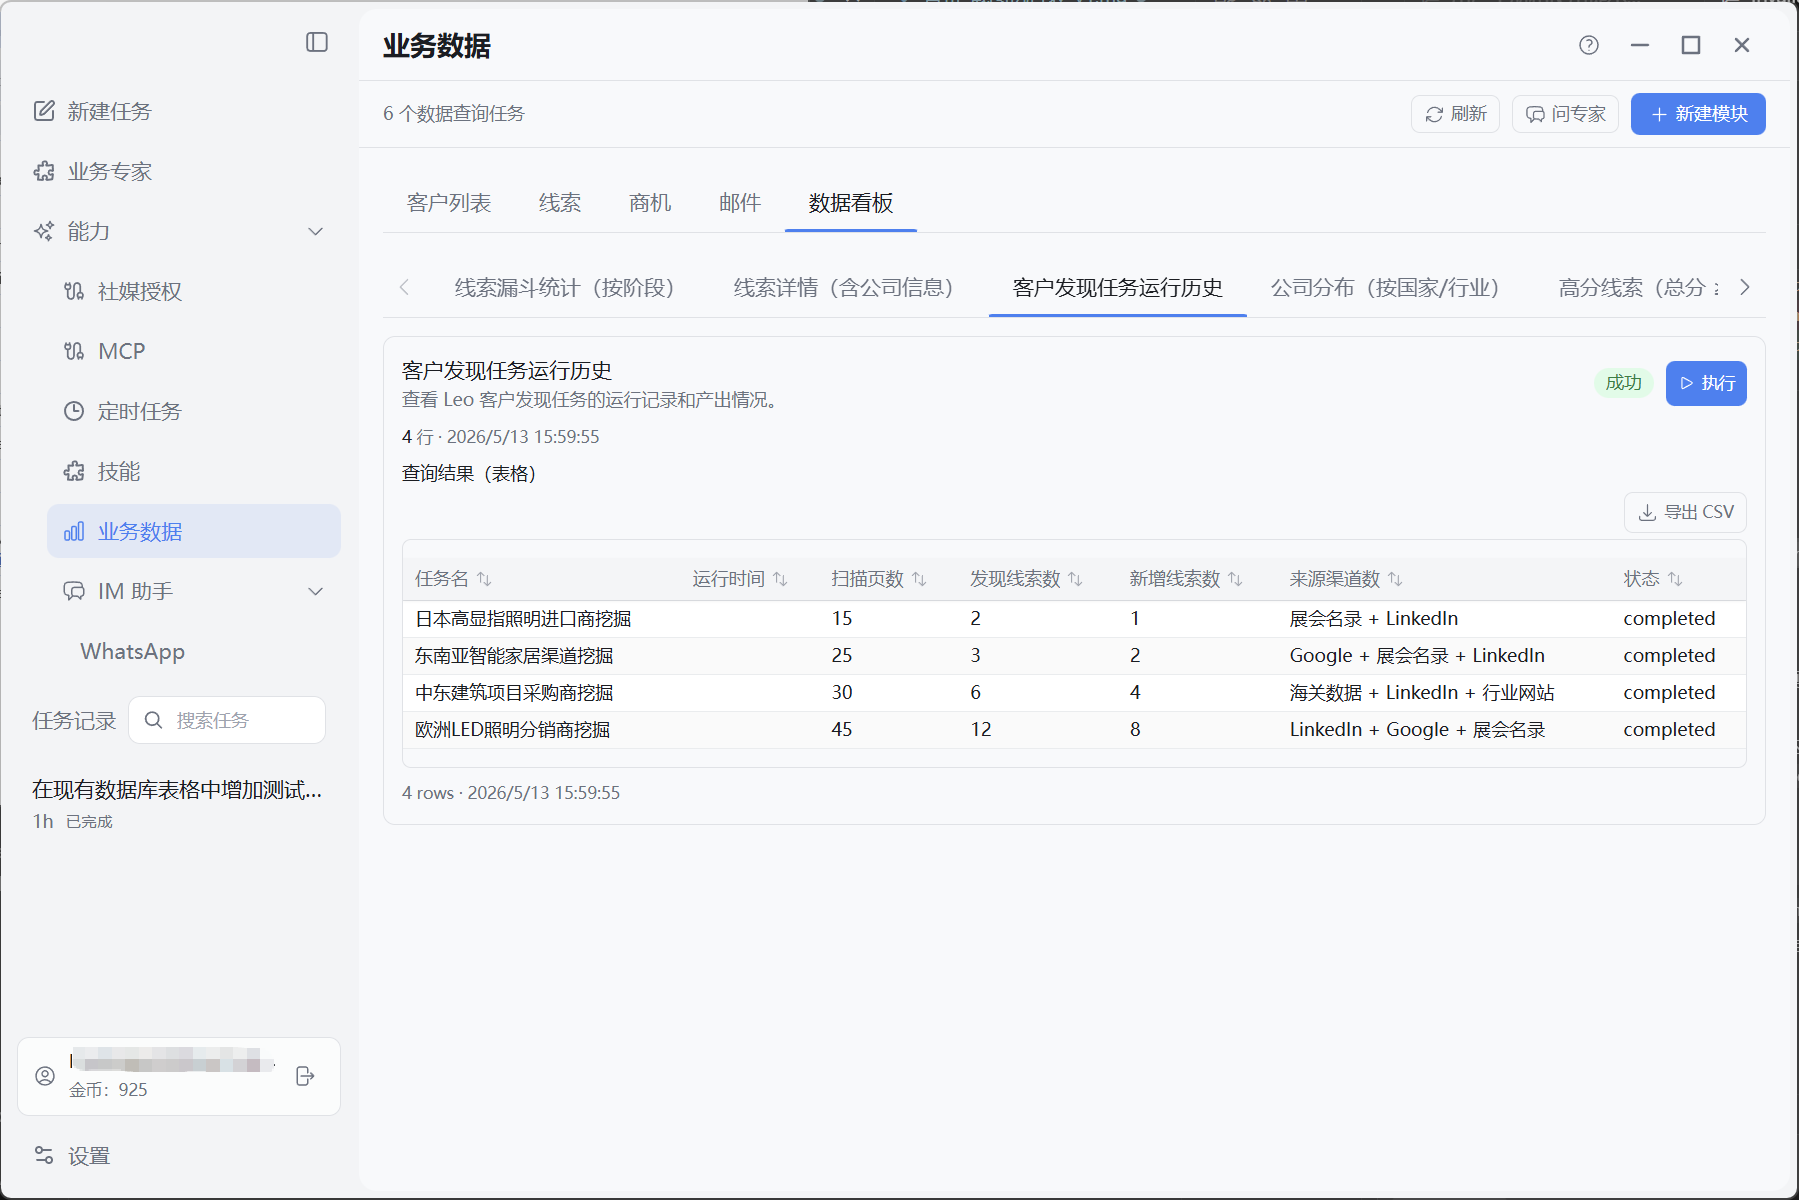The image size is (1799, 1200).
Task: Open 线索详情（含公司信息） query tab
Action: coord(849,288)
